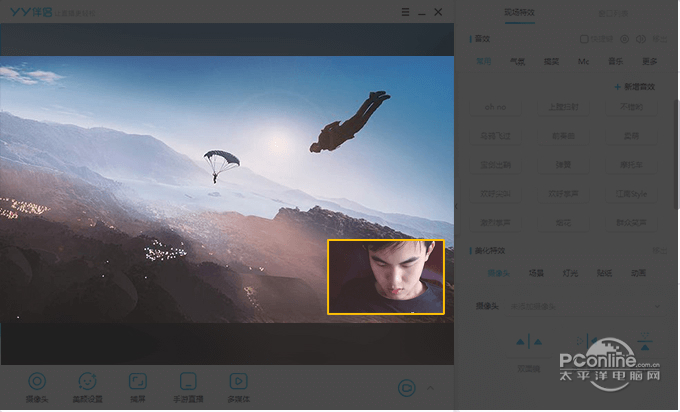The height and width of the screenshot is (412, 680).
Task: Open the 摄像头 camera tool in bottom toolbar
Action: point(37,387)
